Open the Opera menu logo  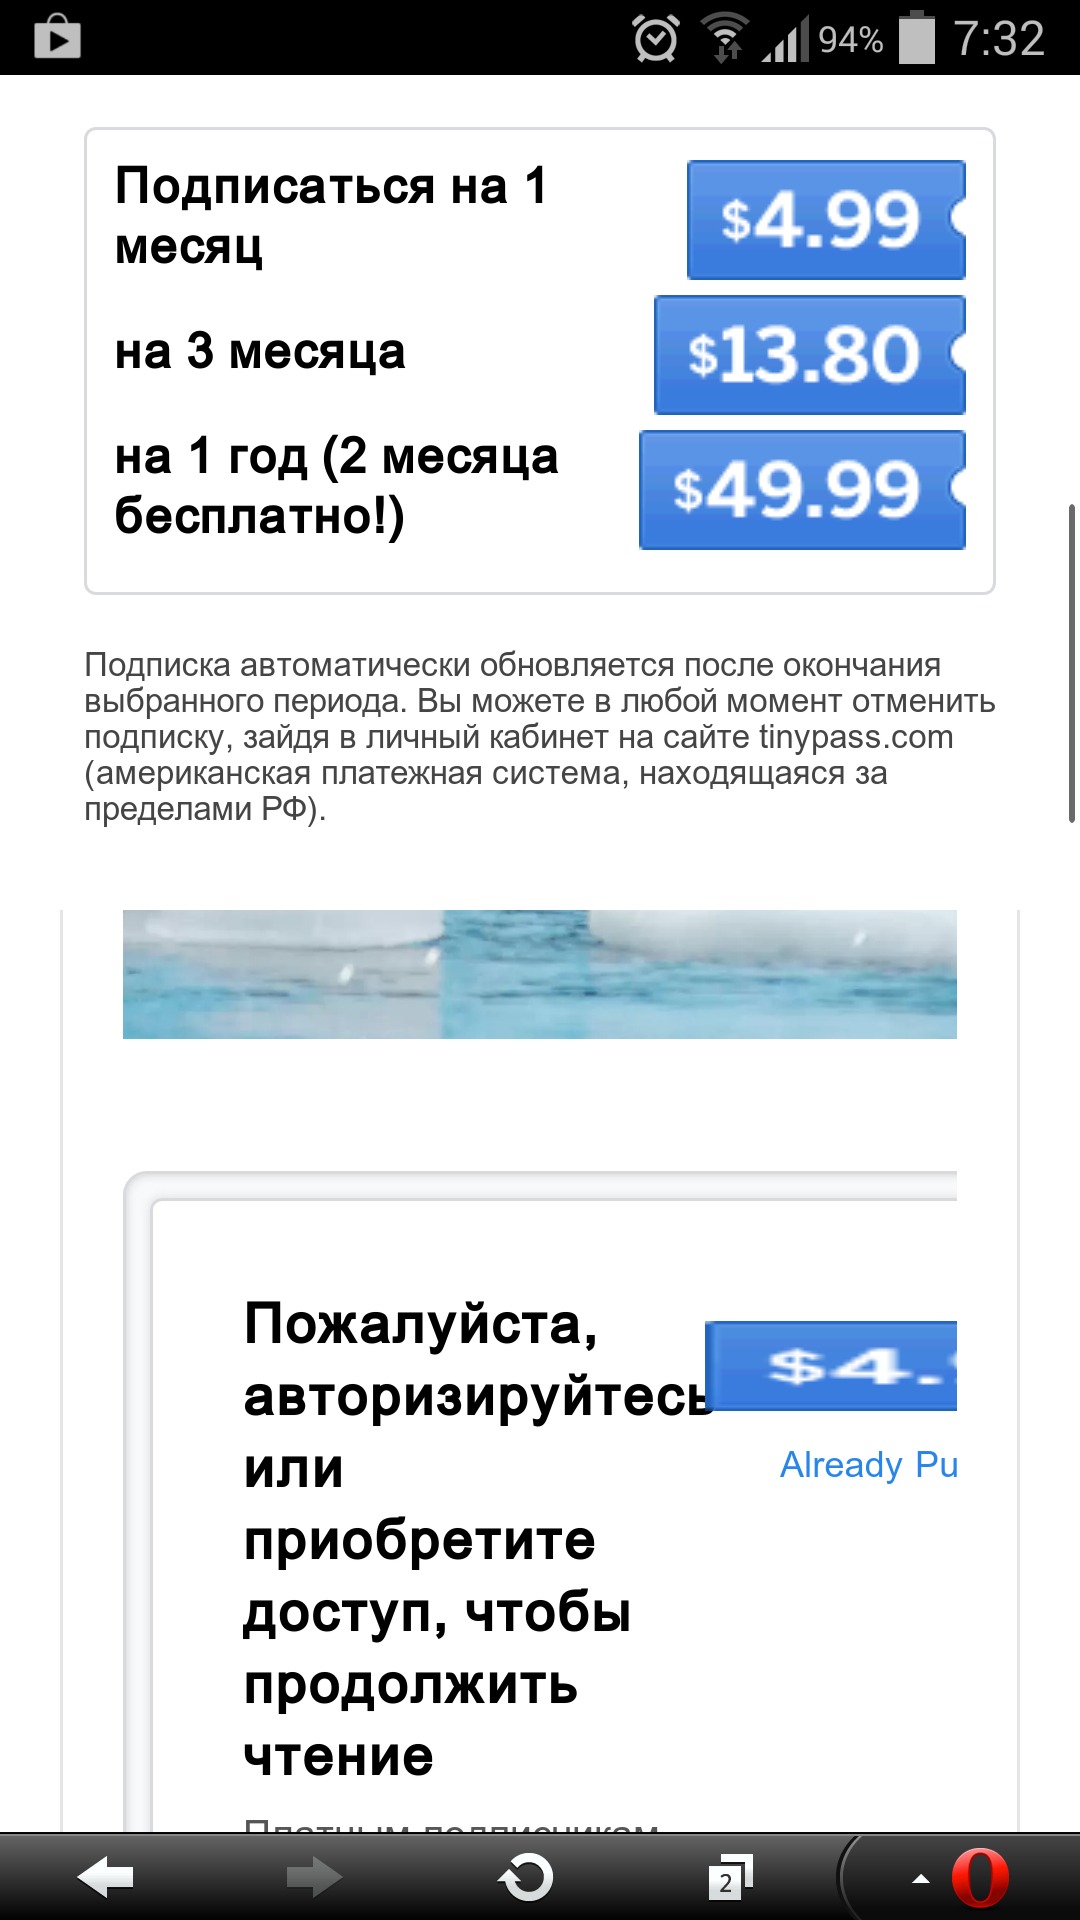pos(979,1878)
